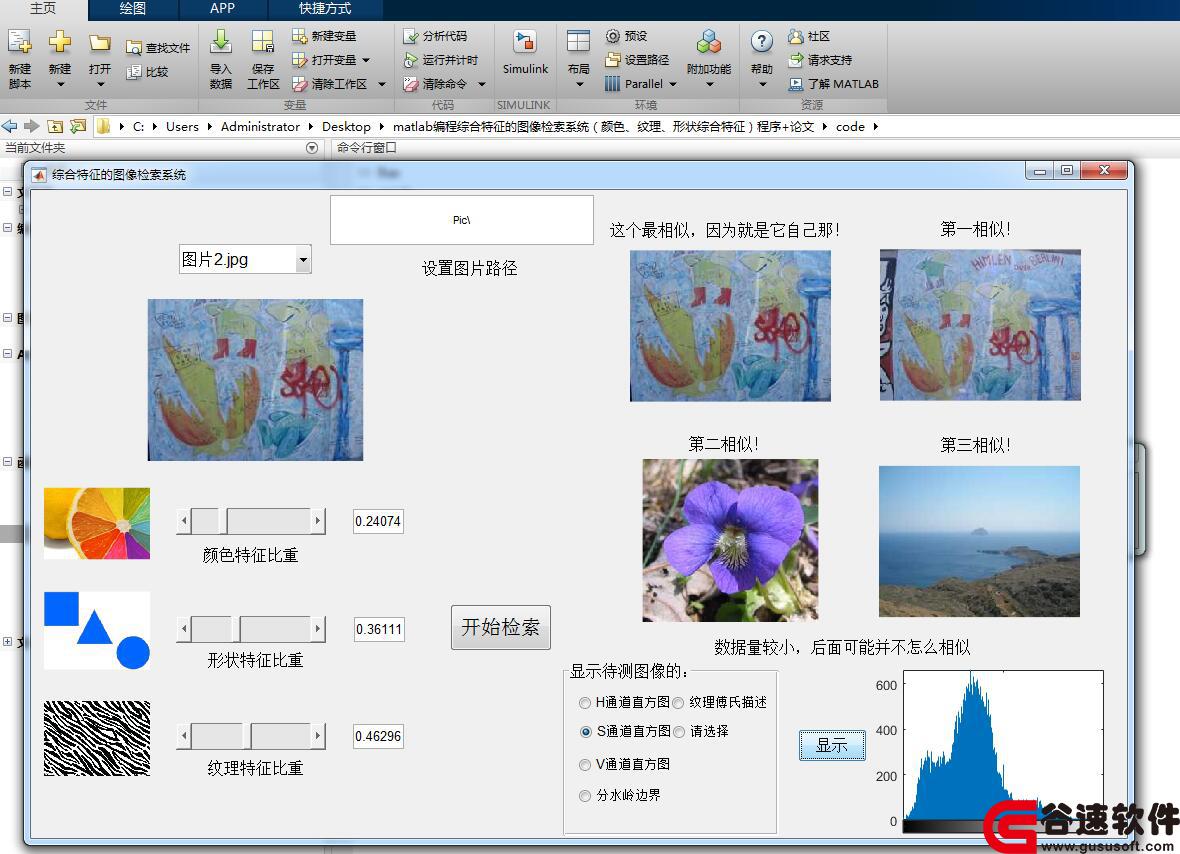Select V通道直方图 radio button
Image resolution: width=1180 pixels, height=854 pixels.
pos(585,765)
